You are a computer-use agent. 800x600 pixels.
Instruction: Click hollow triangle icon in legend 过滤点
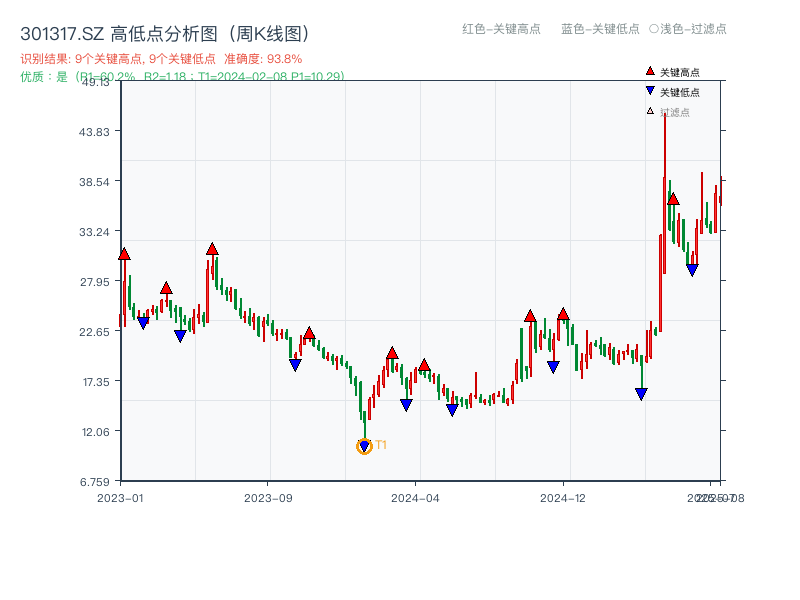[650, 111]
